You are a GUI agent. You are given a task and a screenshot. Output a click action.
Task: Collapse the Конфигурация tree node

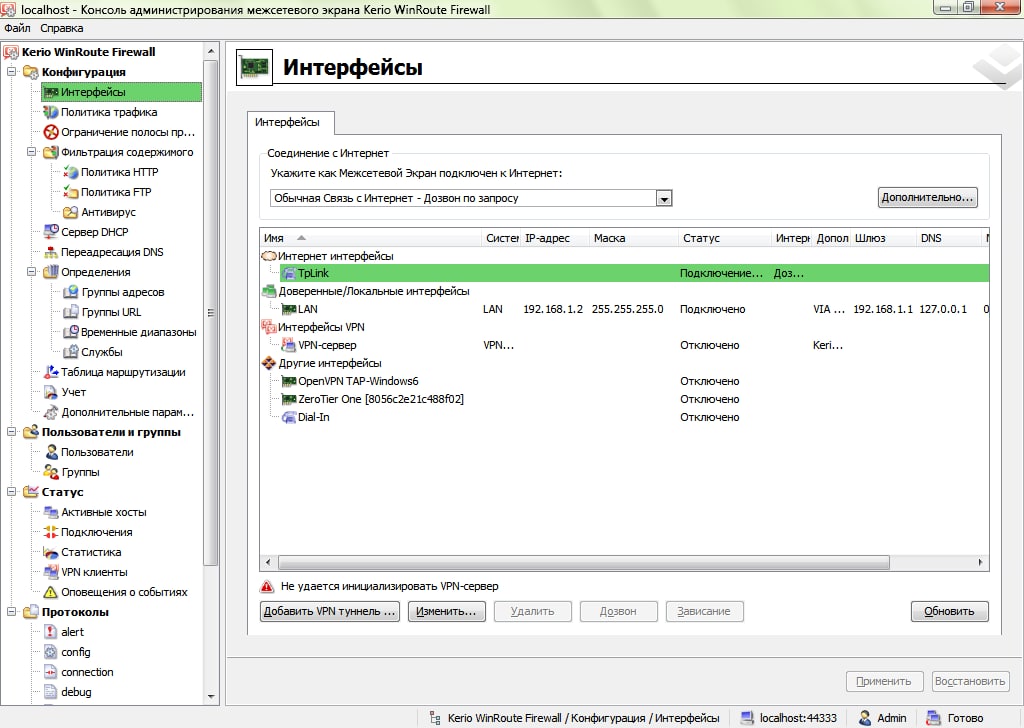[11, 72]
